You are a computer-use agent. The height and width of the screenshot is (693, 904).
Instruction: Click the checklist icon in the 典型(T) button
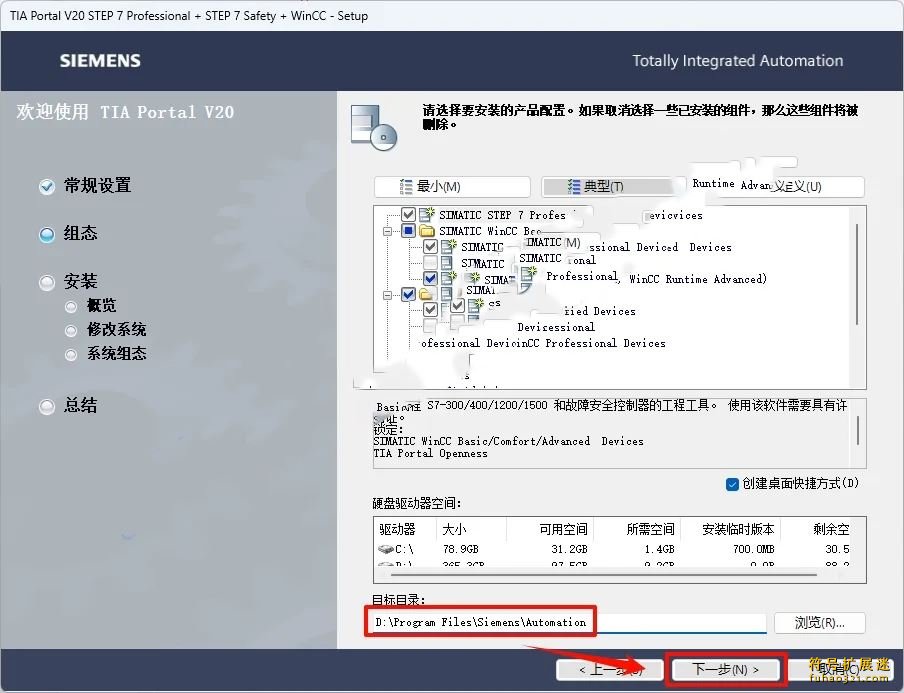click(x=573, y=186)
